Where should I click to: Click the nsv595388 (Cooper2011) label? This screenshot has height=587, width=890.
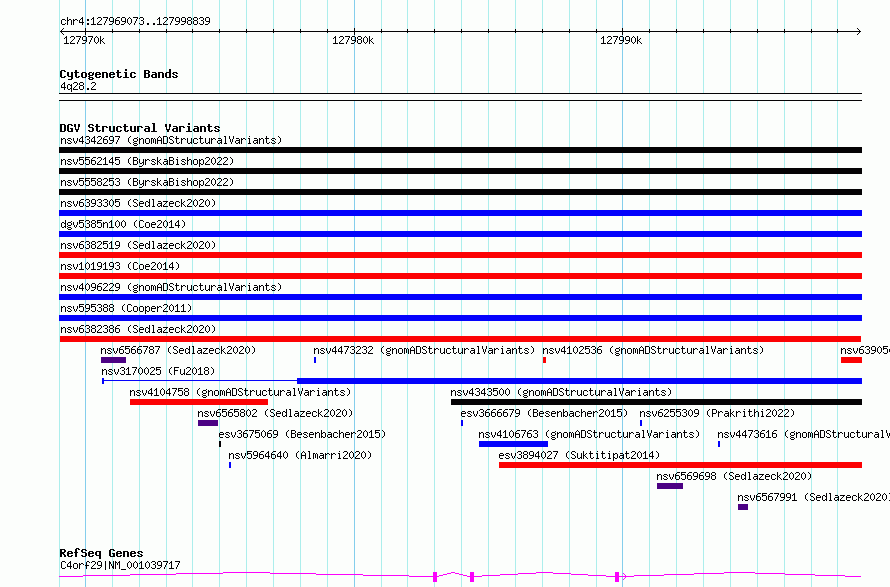126,308
